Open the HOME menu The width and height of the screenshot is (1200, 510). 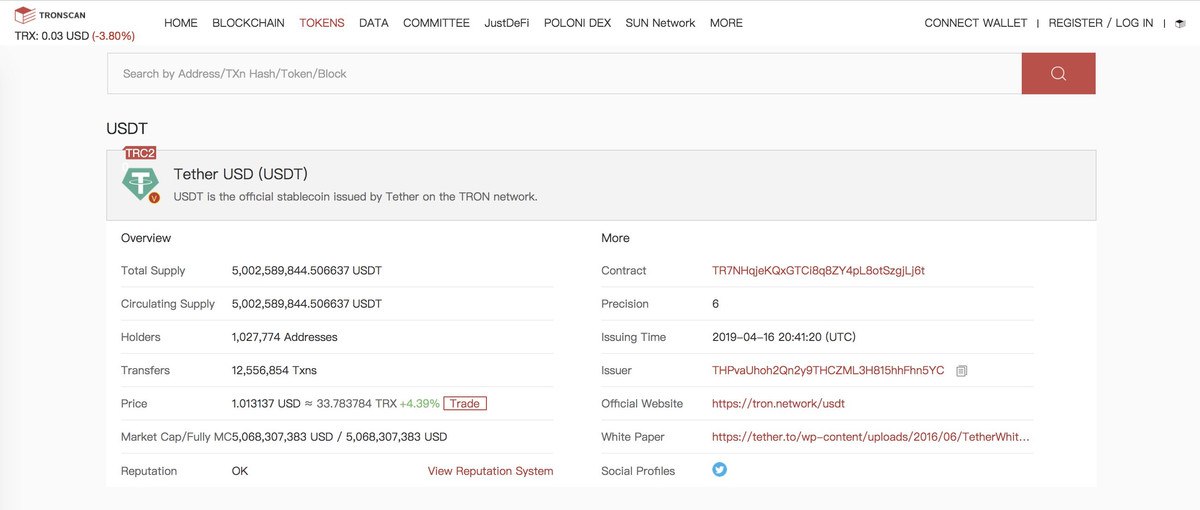181,23
